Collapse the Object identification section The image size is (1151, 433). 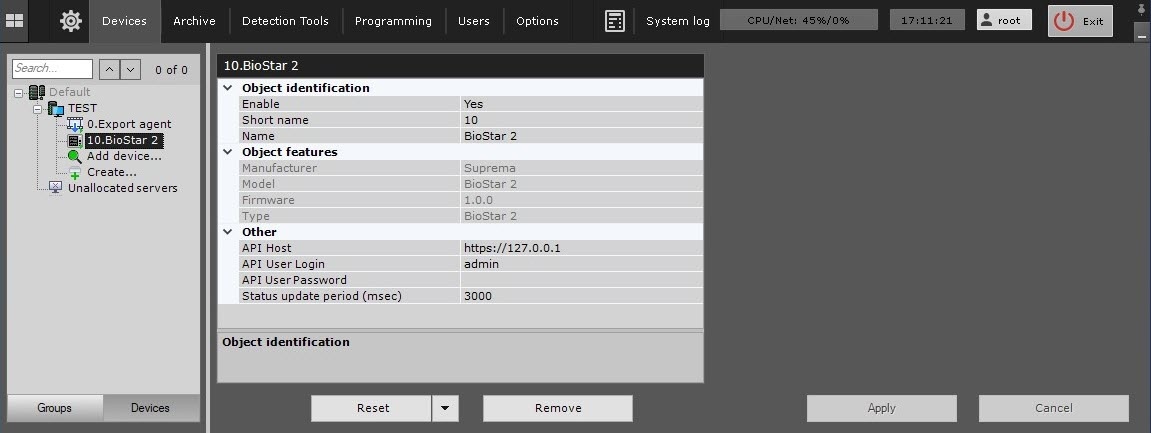pos(228,88)
